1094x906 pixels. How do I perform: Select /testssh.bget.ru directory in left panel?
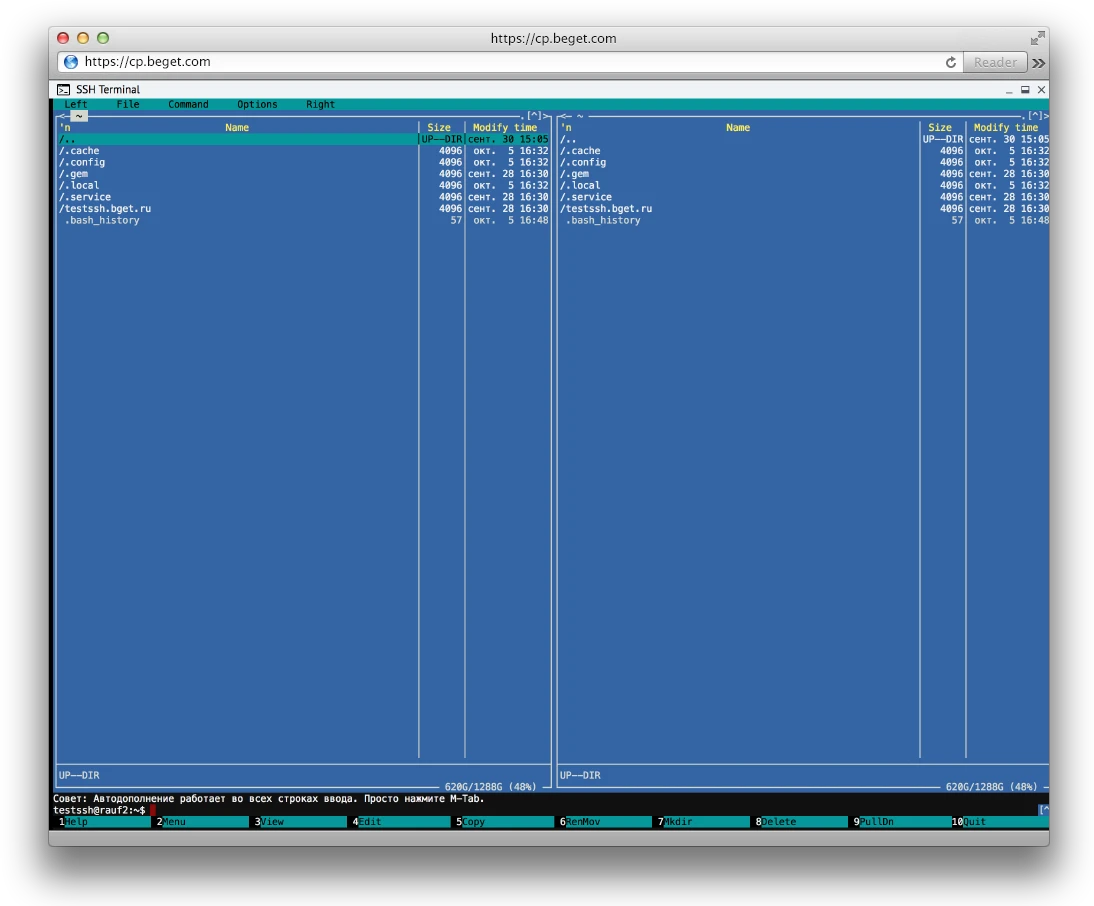click(105, 209)
